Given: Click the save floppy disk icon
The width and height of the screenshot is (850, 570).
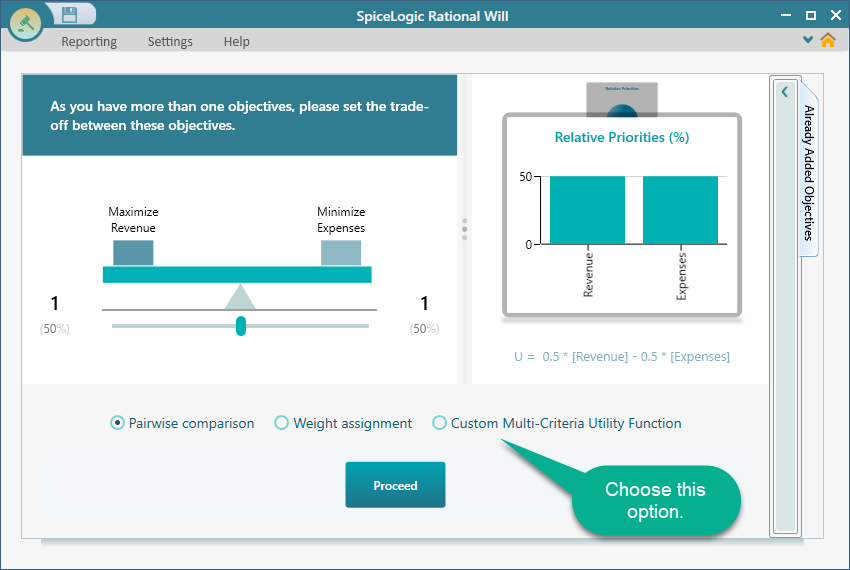Looking at the screenshot, I should click(x=69, y=14).
